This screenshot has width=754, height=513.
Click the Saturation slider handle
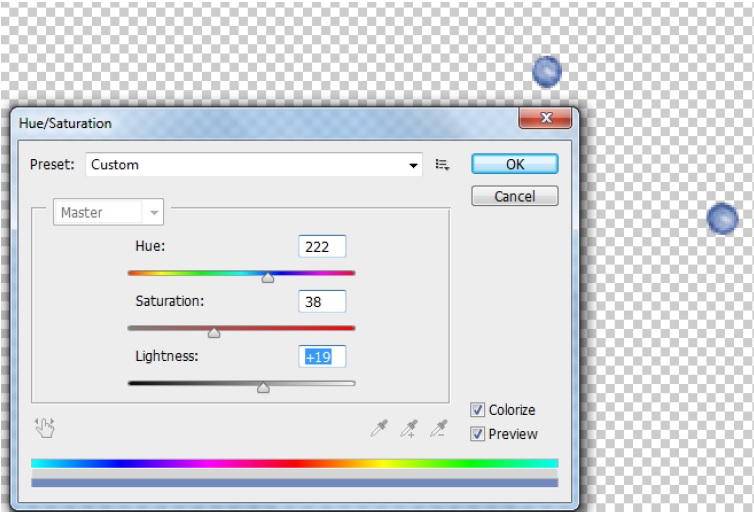[214, 333]
